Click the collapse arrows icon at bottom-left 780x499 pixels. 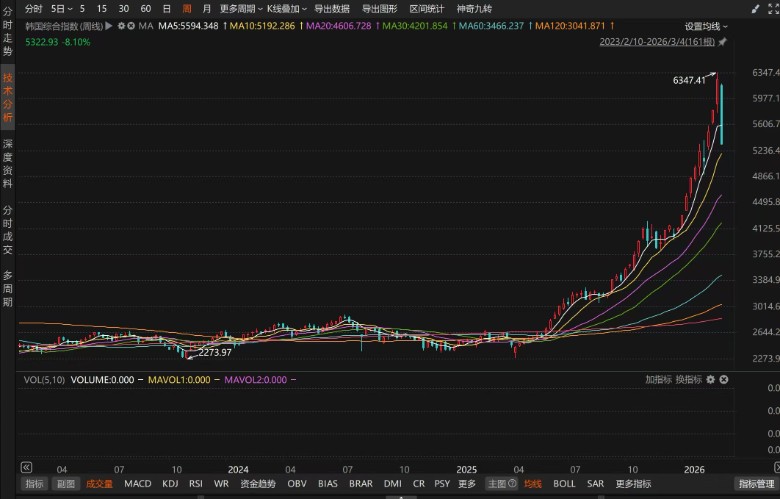click(x=27, y=467)
